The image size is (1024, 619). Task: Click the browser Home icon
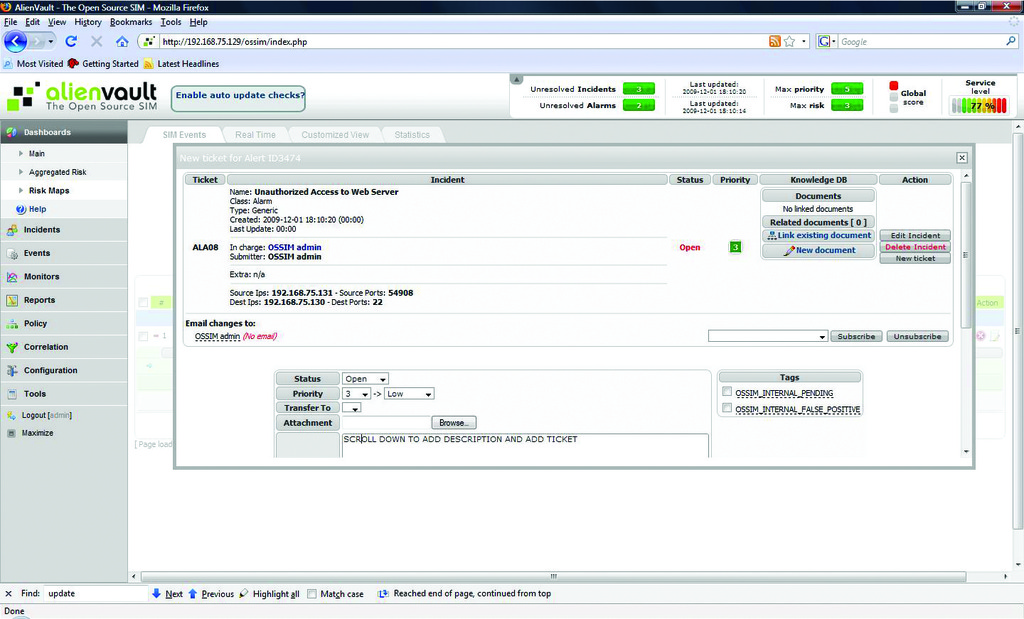[122, 42]
